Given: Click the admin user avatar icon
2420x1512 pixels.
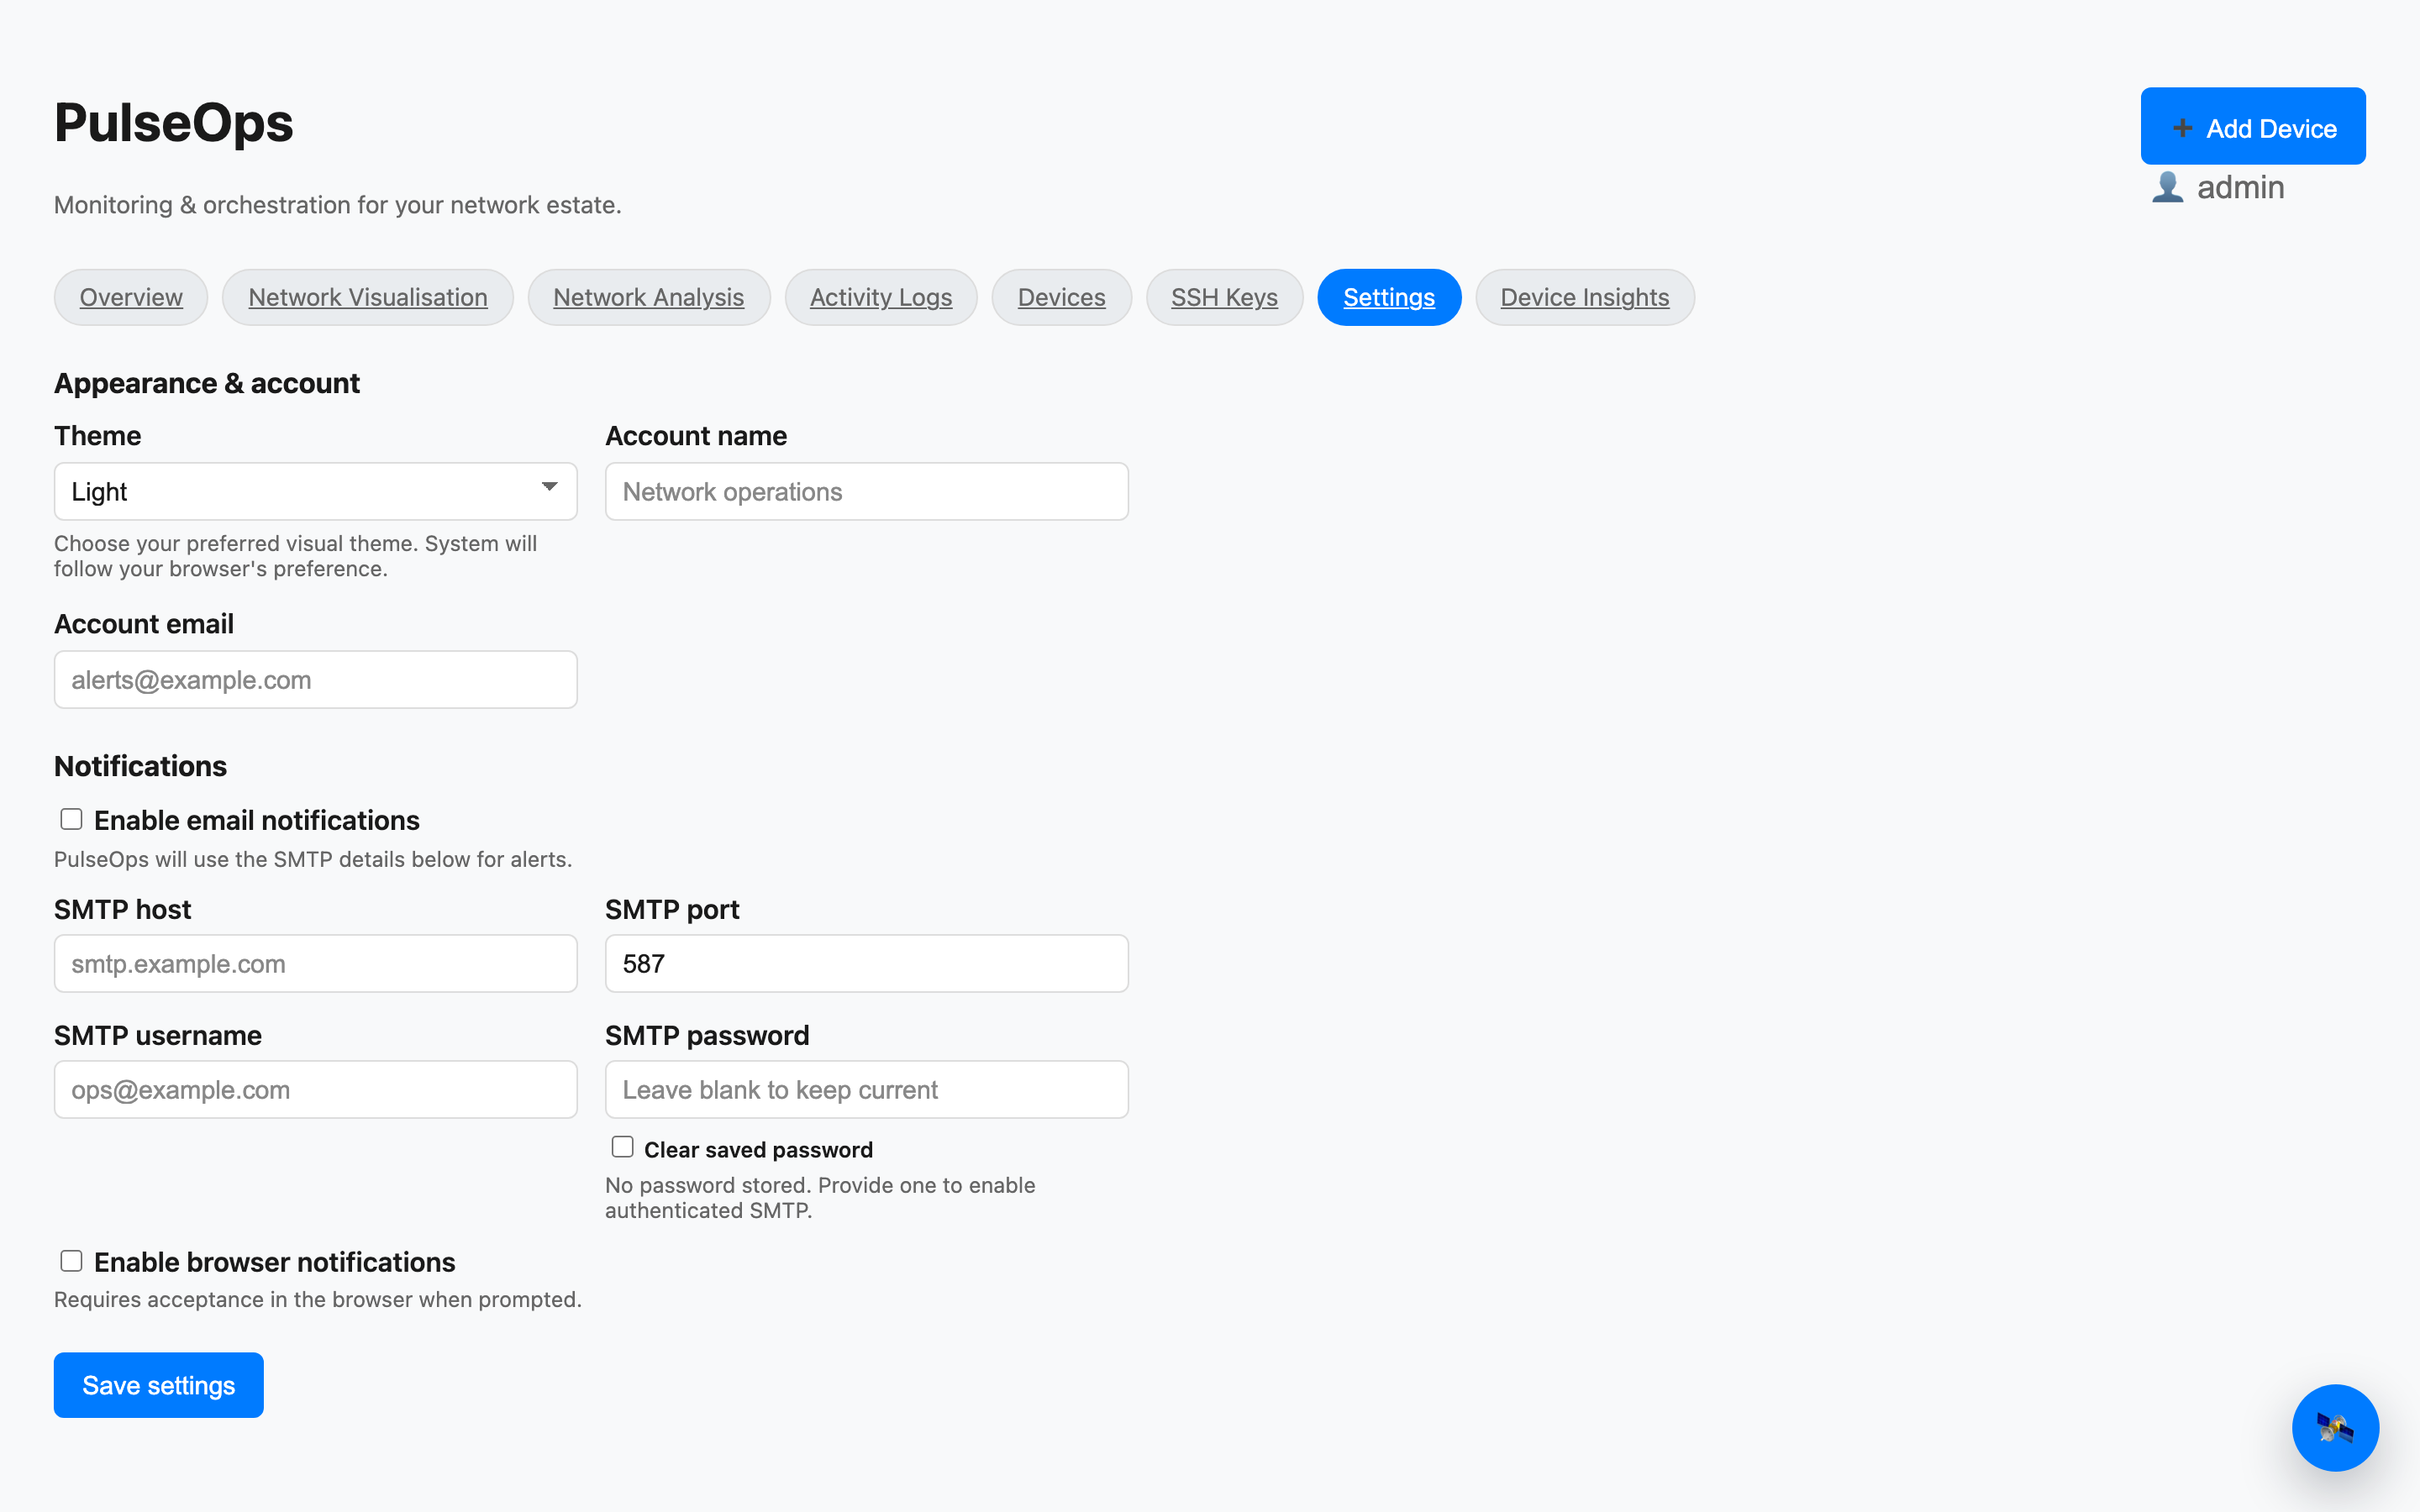Looking at the screenshot, I should (x=2168, y=186).
